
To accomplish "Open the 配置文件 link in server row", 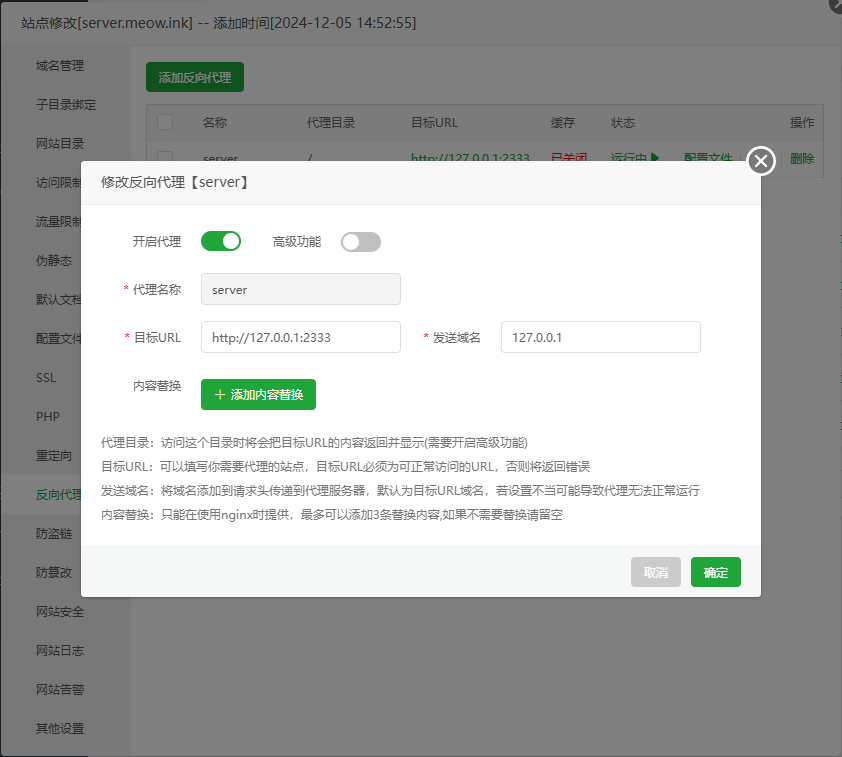I will 708,158.
